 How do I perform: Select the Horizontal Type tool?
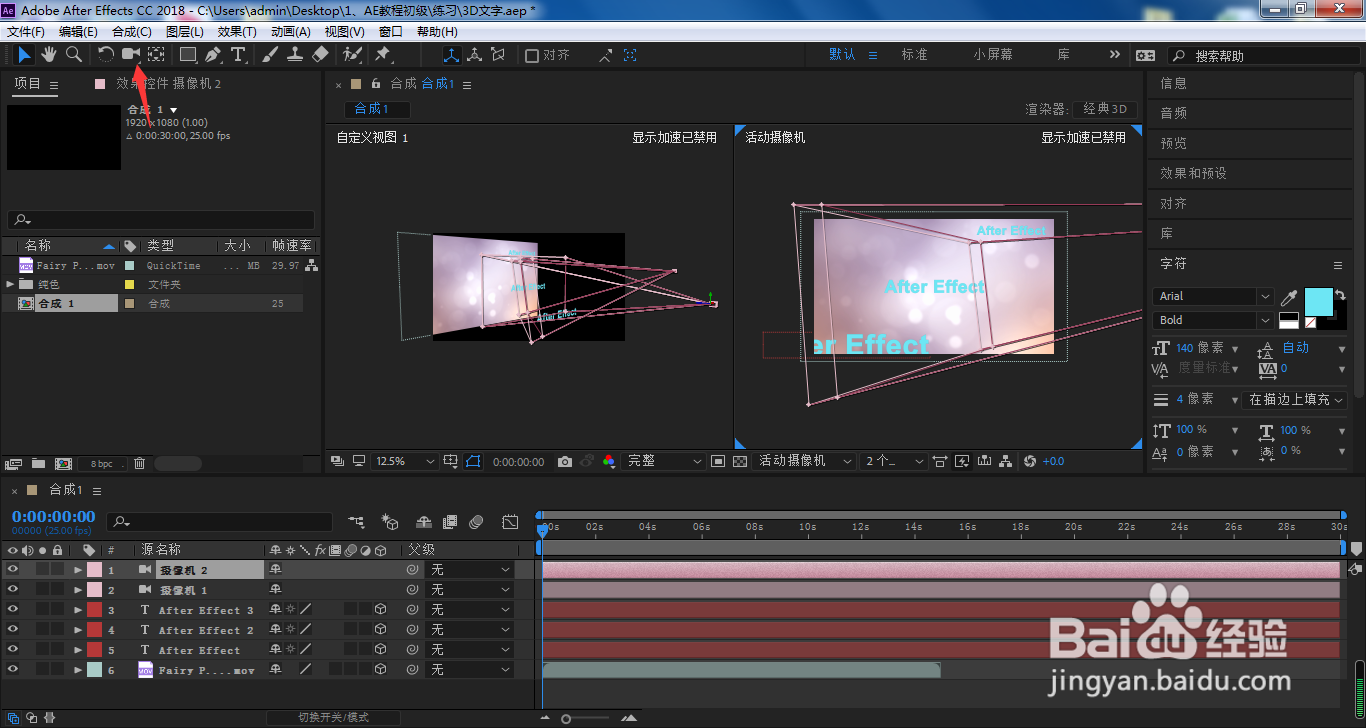238,55
